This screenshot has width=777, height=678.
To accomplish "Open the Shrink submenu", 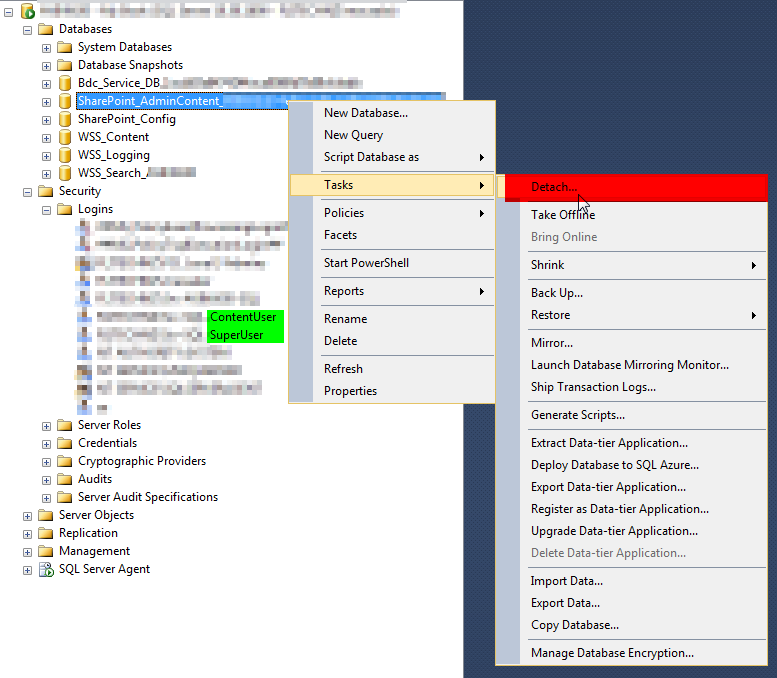I will tap(632, 265).
